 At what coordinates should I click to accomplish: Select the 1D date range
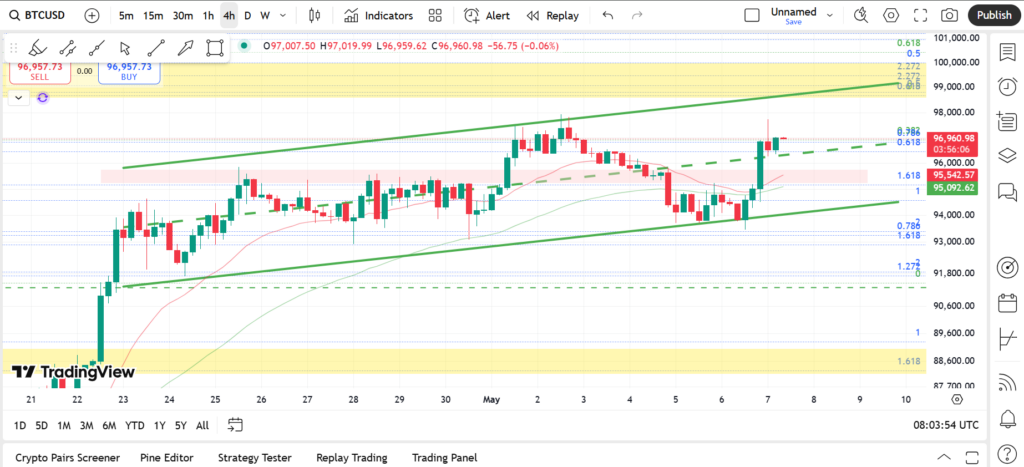point(20,425)
